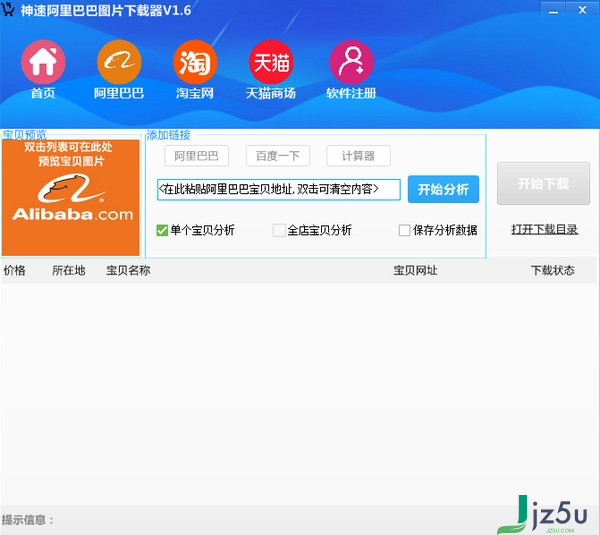The height and width of the screenshot is (535, 600).
Task: Click the shopping cart app icon in title bar
Action: [x=8, y=9]
